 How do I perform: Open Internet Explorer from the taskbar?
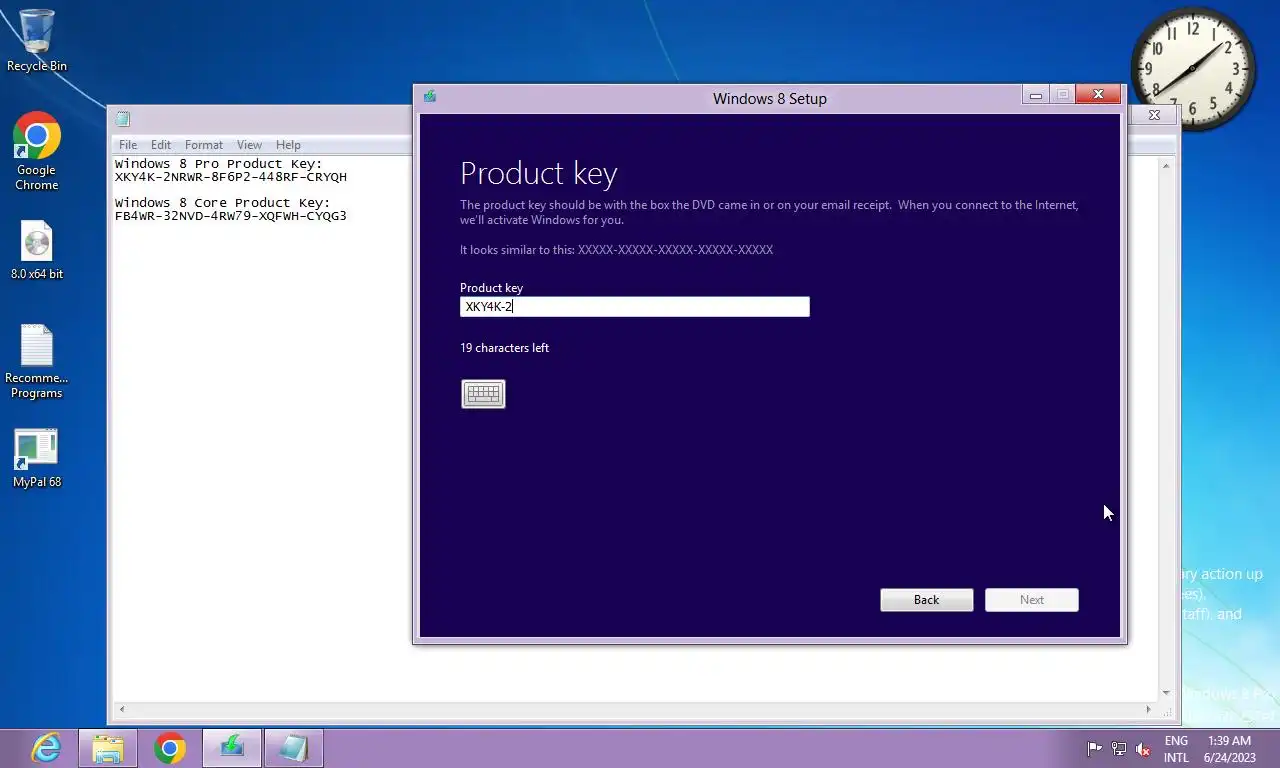pyautogui.click(x=46, y=748)
